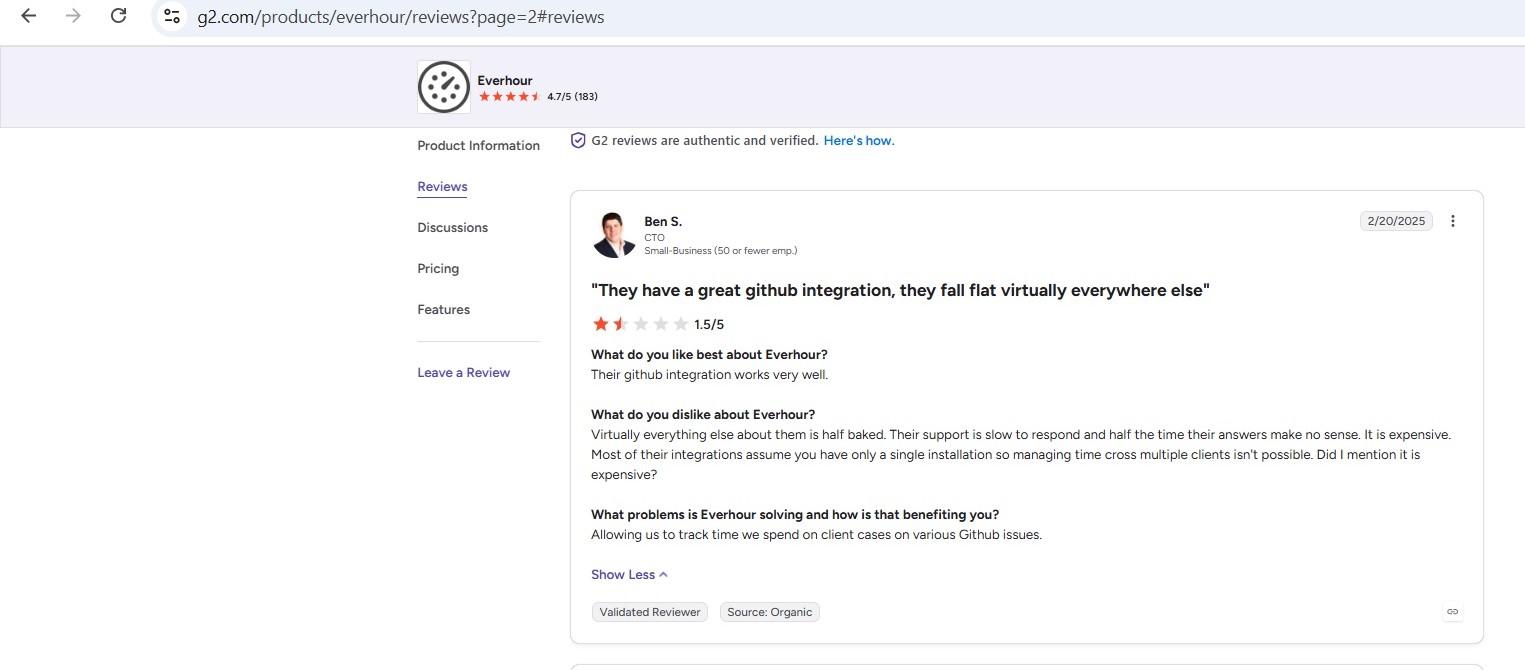The height and width of the screenshot is (670, 1525).
Task: Copy review link via chain icon
Action: click(1452, 611)
